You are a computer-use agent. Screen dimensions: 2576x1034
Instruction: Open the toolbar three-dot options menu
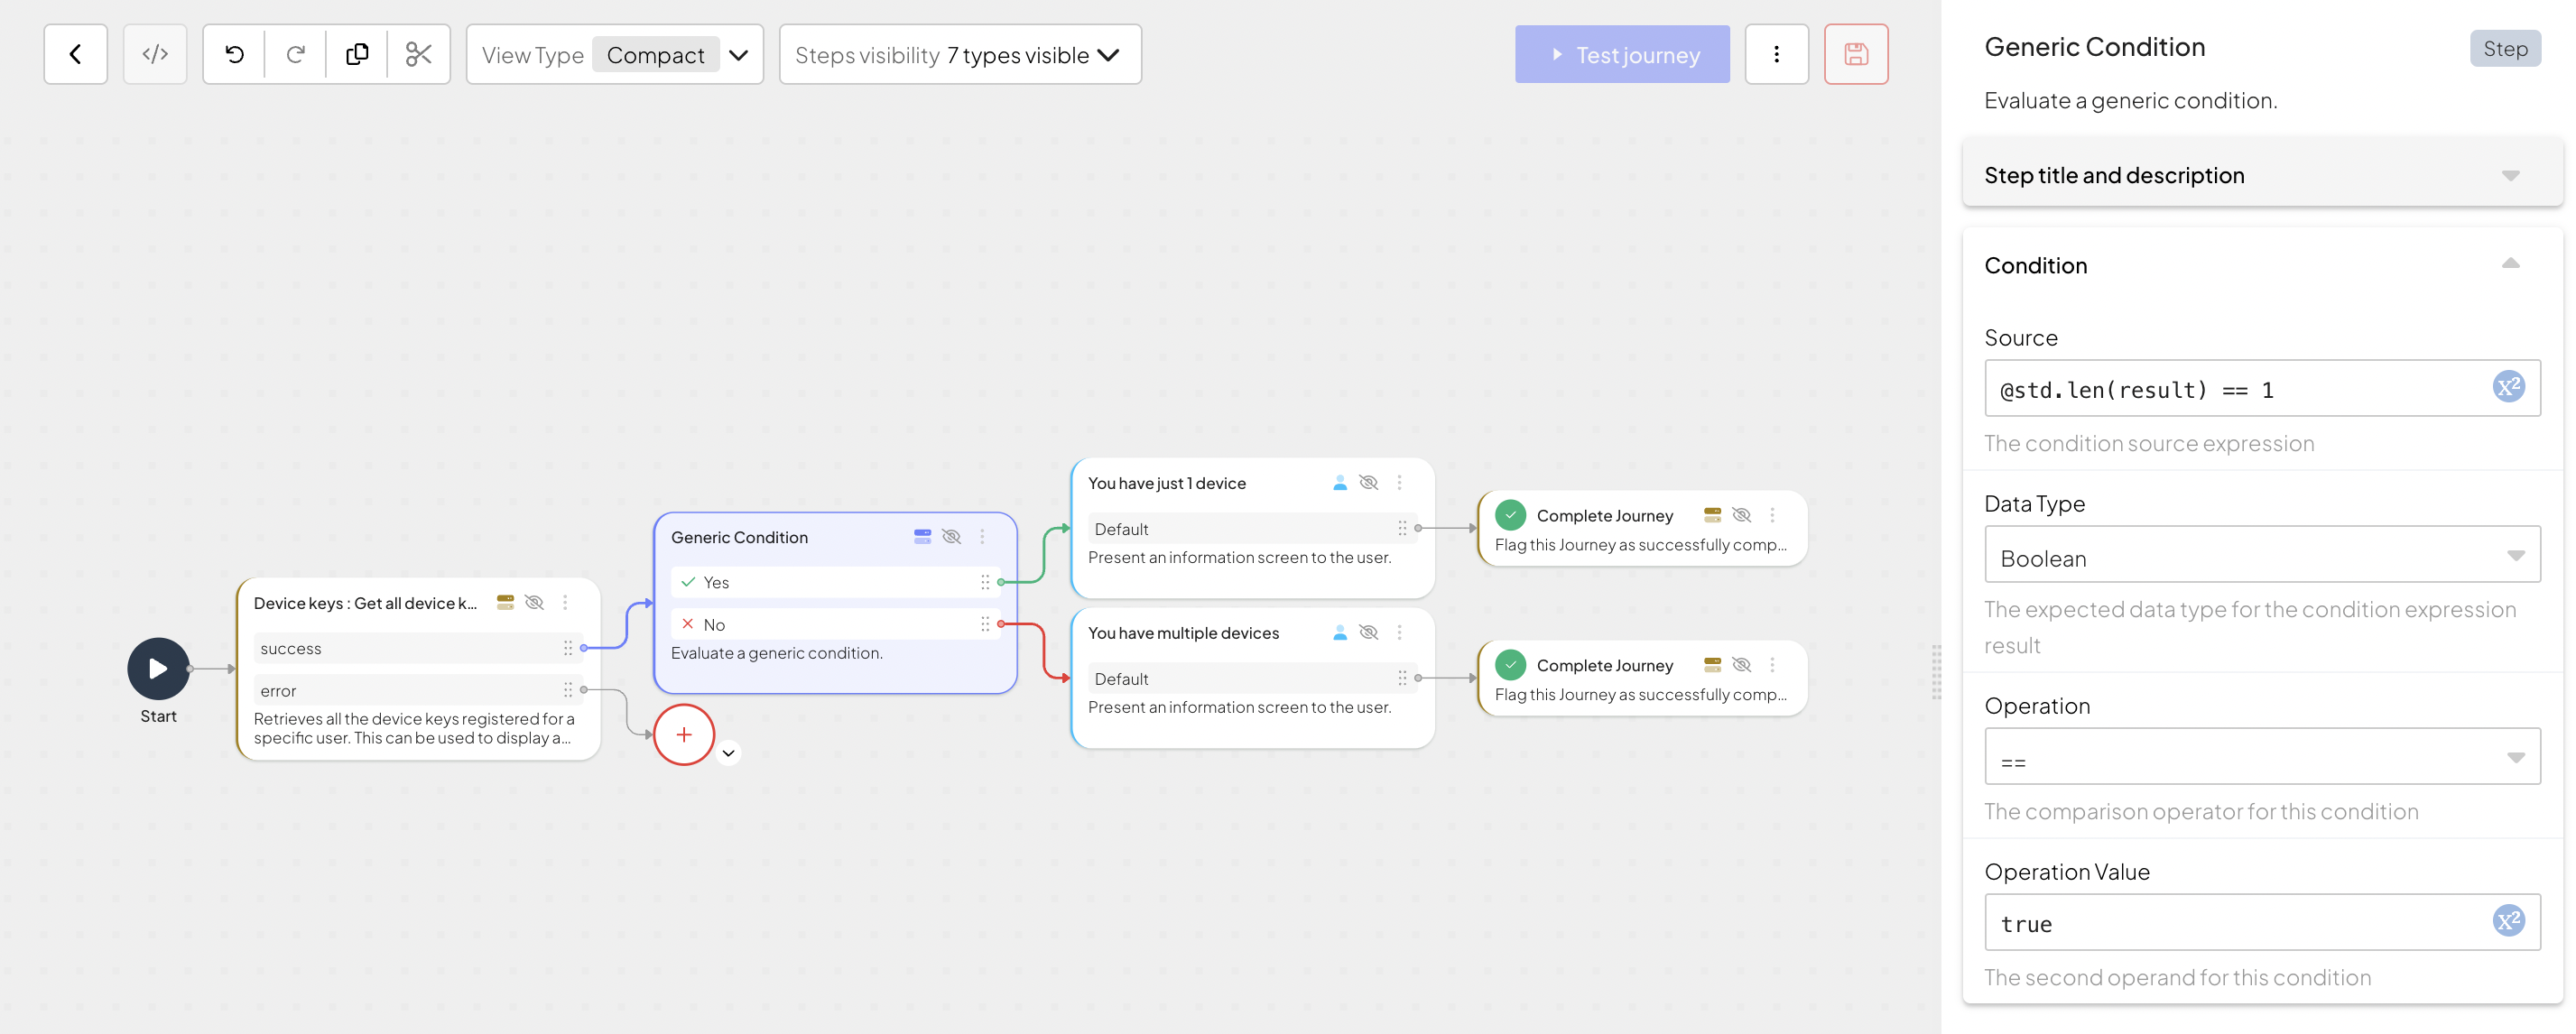click(x=1776, y=54)
